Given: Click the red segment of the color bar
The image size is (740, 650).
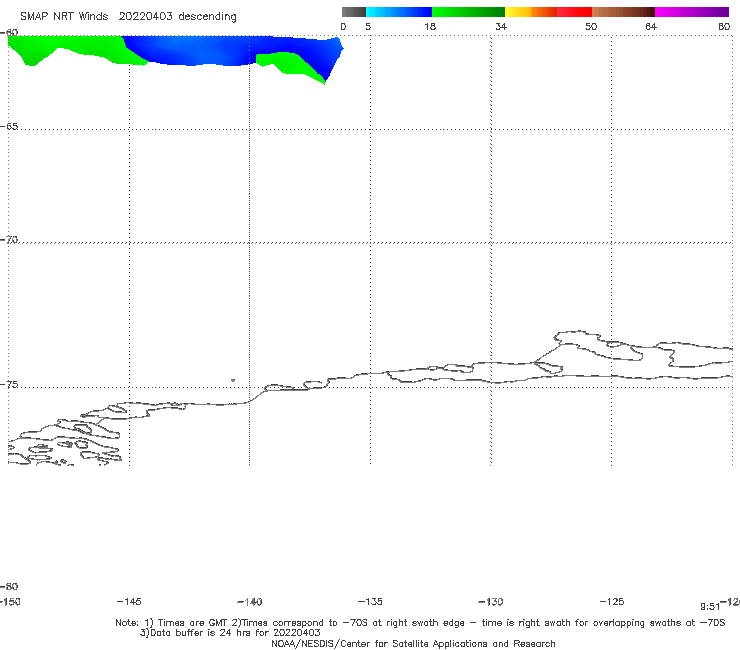Looking at the screenshot, I should (x=574, y=12).
